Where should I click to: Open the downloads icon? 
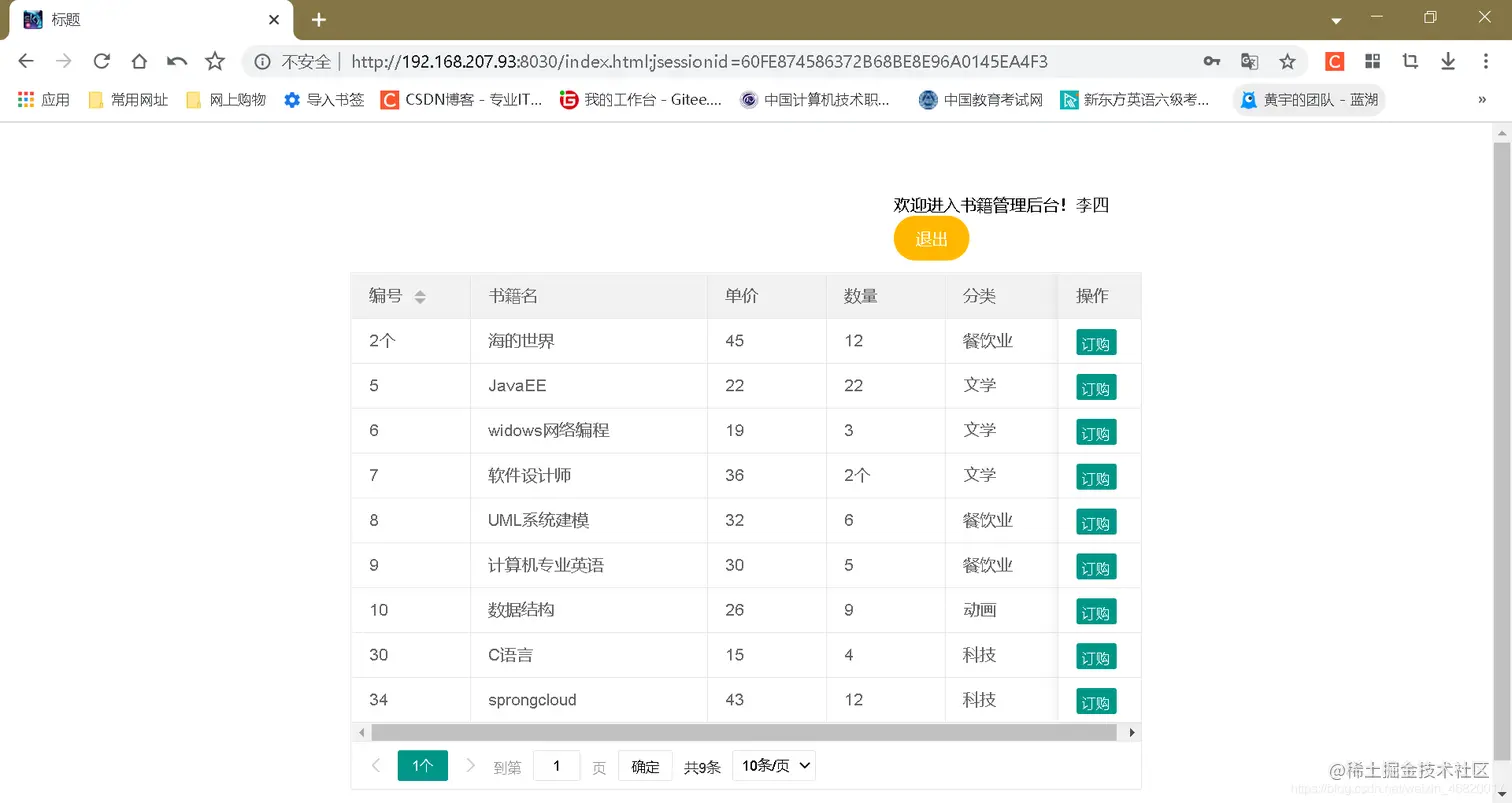tap(1448, 61)
